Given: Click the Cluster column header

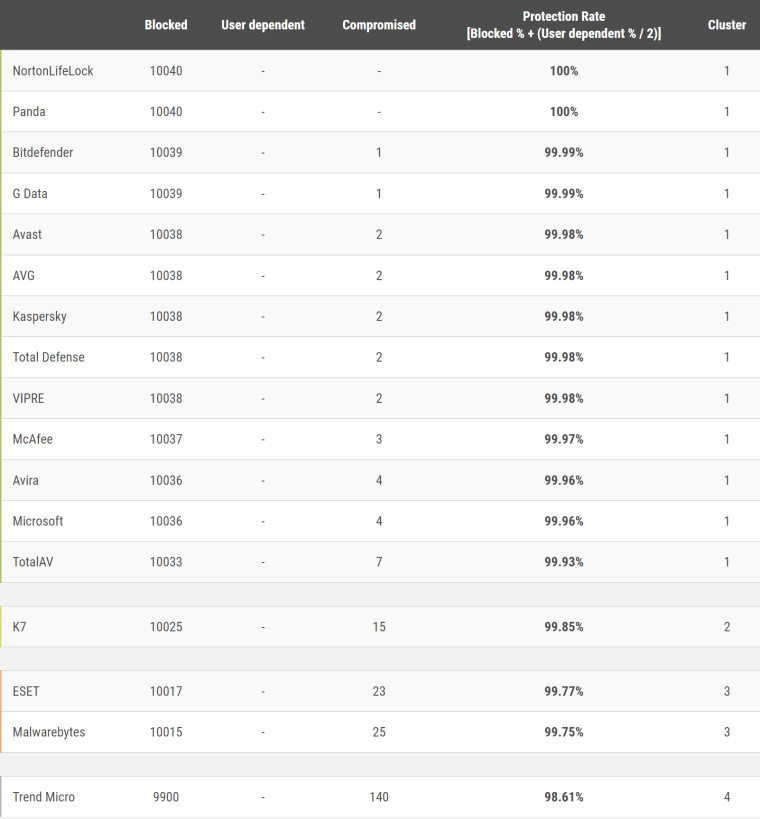Looking at the screenshot, I should pyautogui.click(x=727, y=25).
